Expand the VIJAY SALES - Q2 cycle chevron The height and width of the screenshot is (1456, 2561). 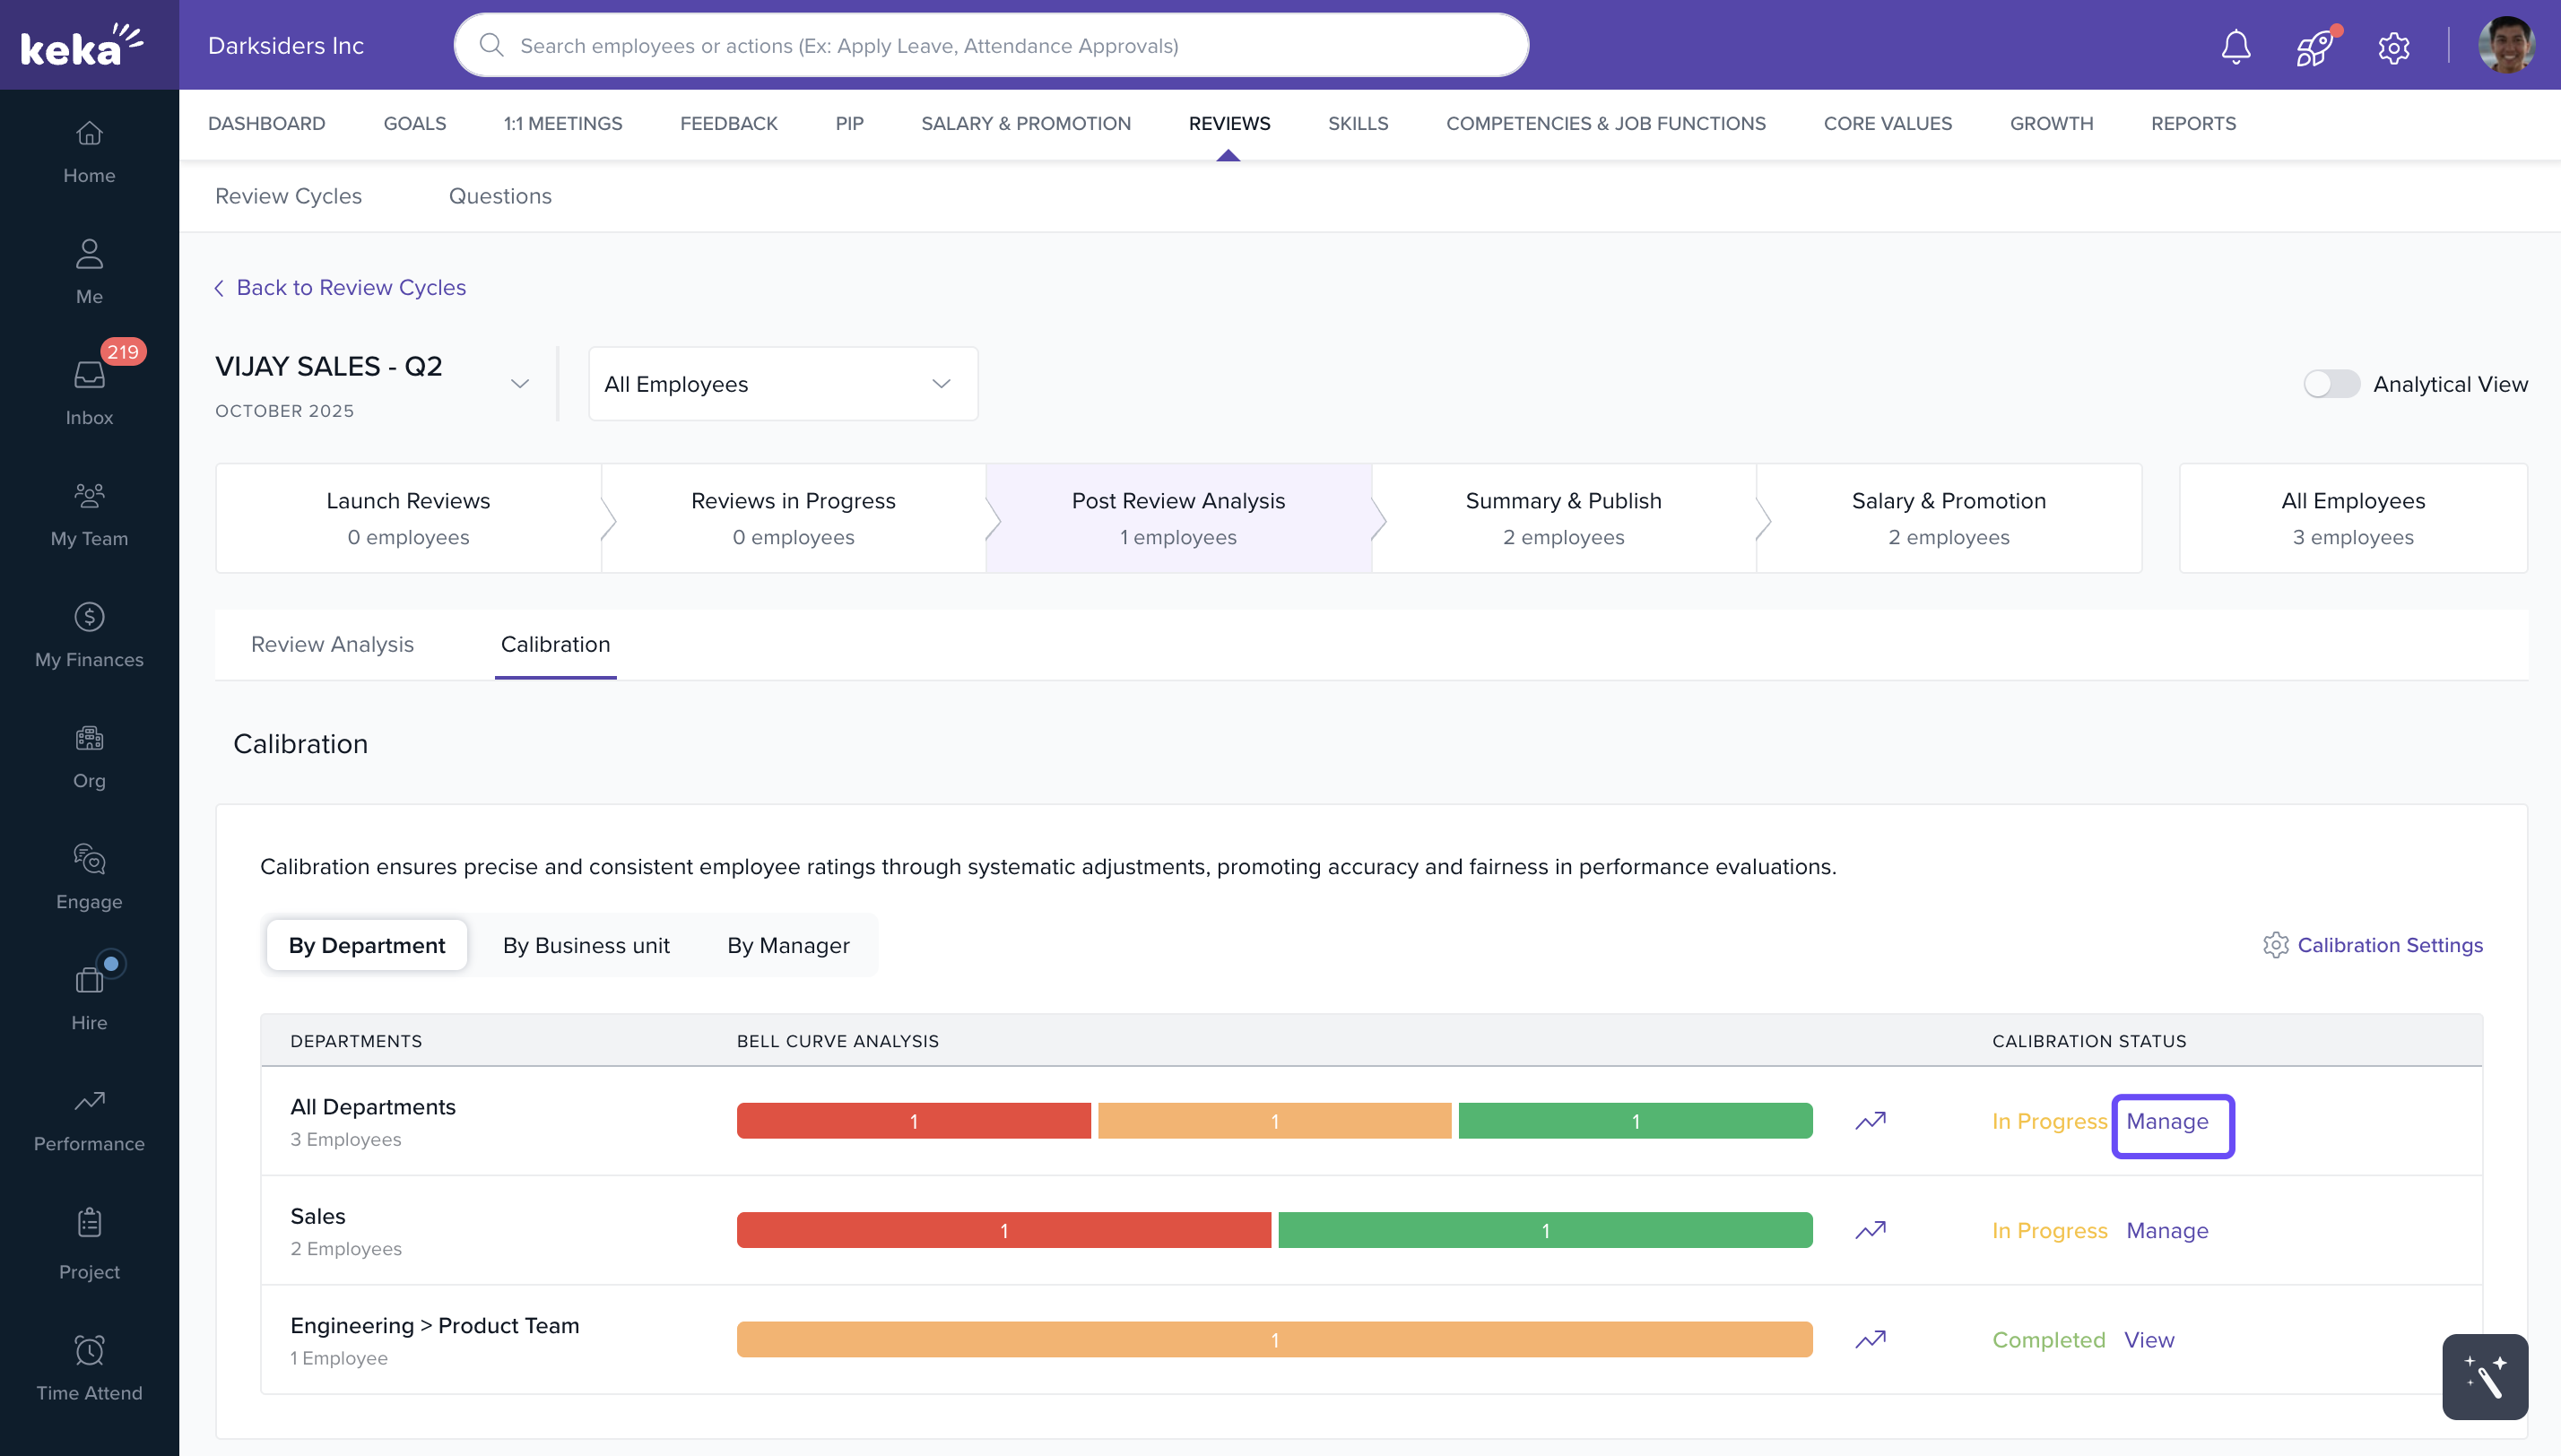[x=519, y=384]
